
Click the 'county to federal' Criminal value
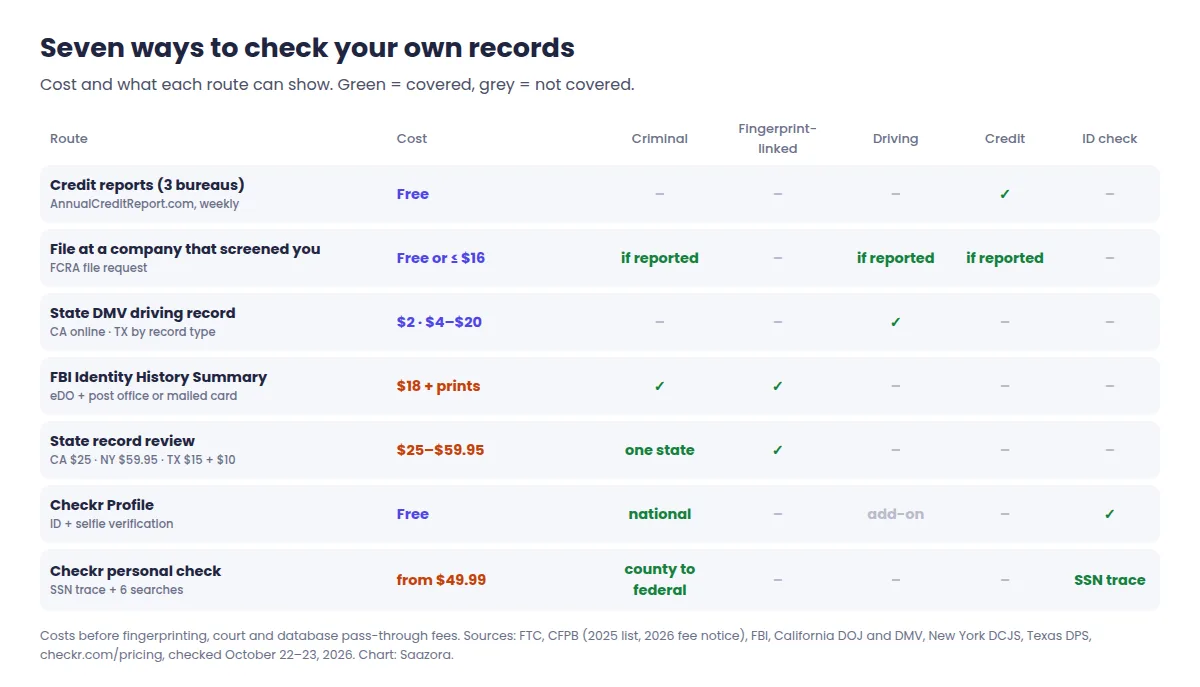660,580
